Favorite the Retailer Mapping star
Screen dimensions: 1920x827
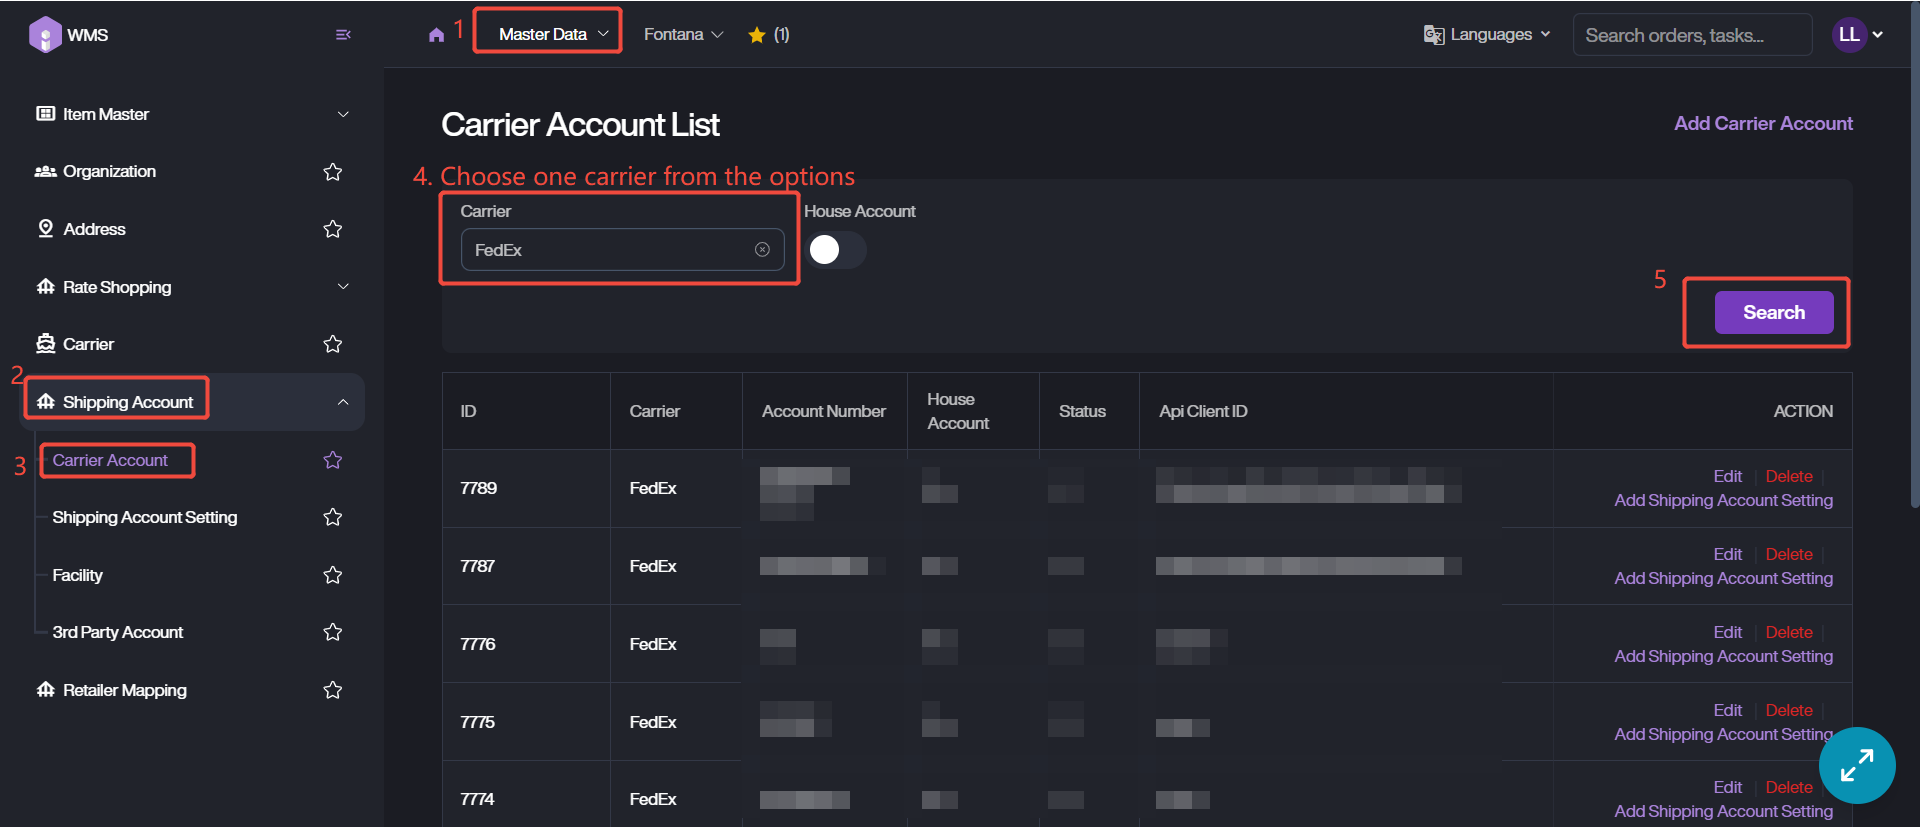coord(333,690)
